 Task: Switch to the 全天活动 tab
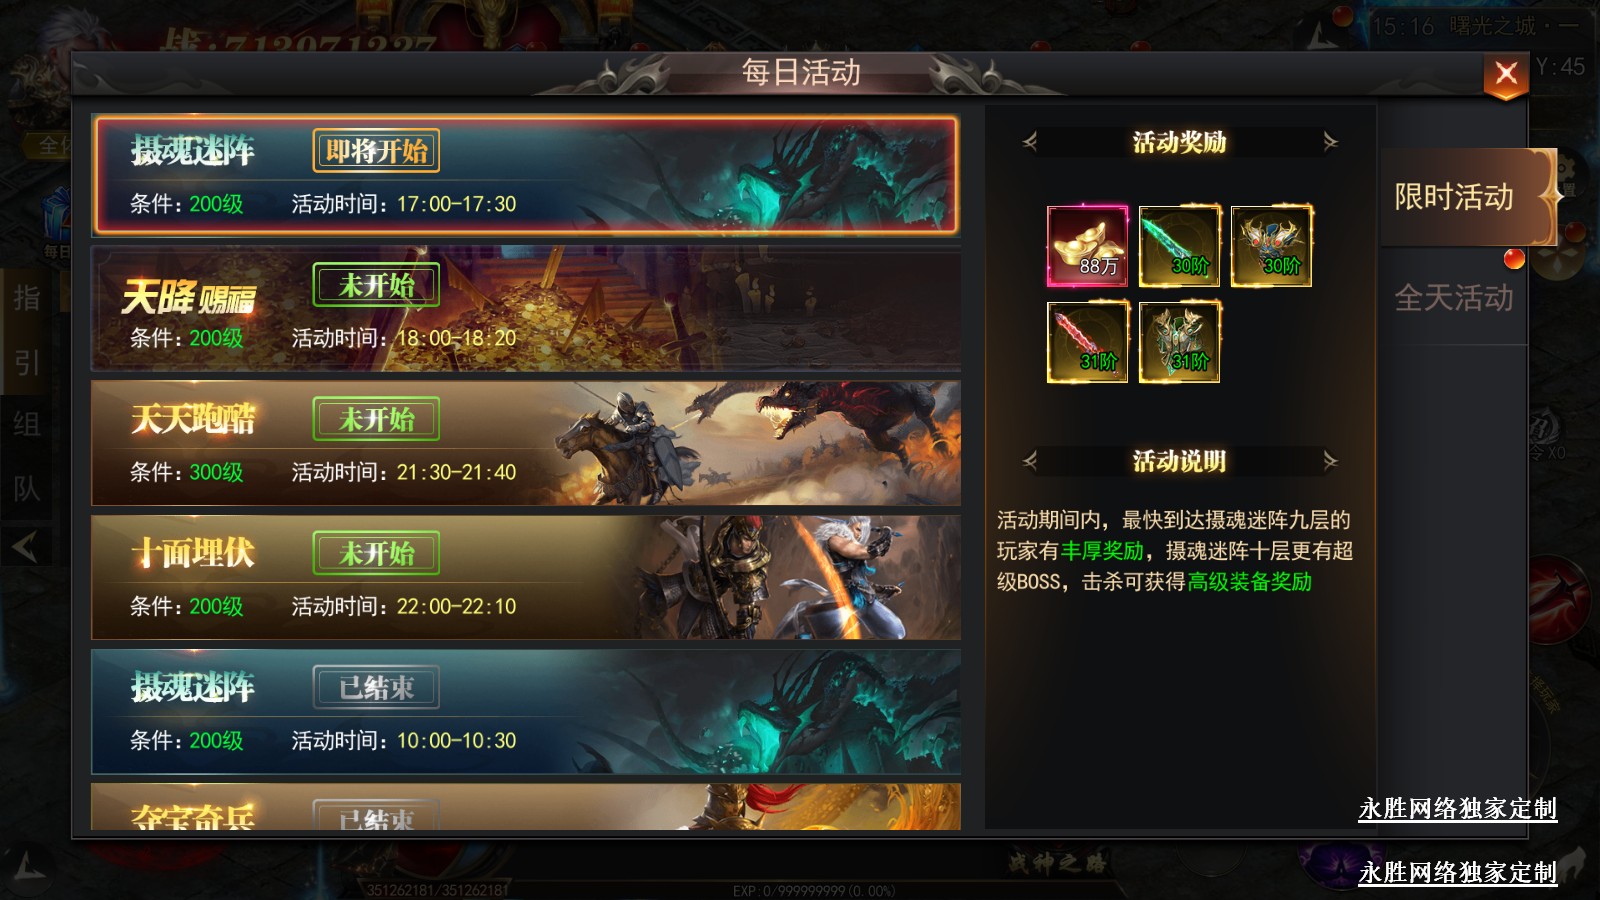[1454, 298]
